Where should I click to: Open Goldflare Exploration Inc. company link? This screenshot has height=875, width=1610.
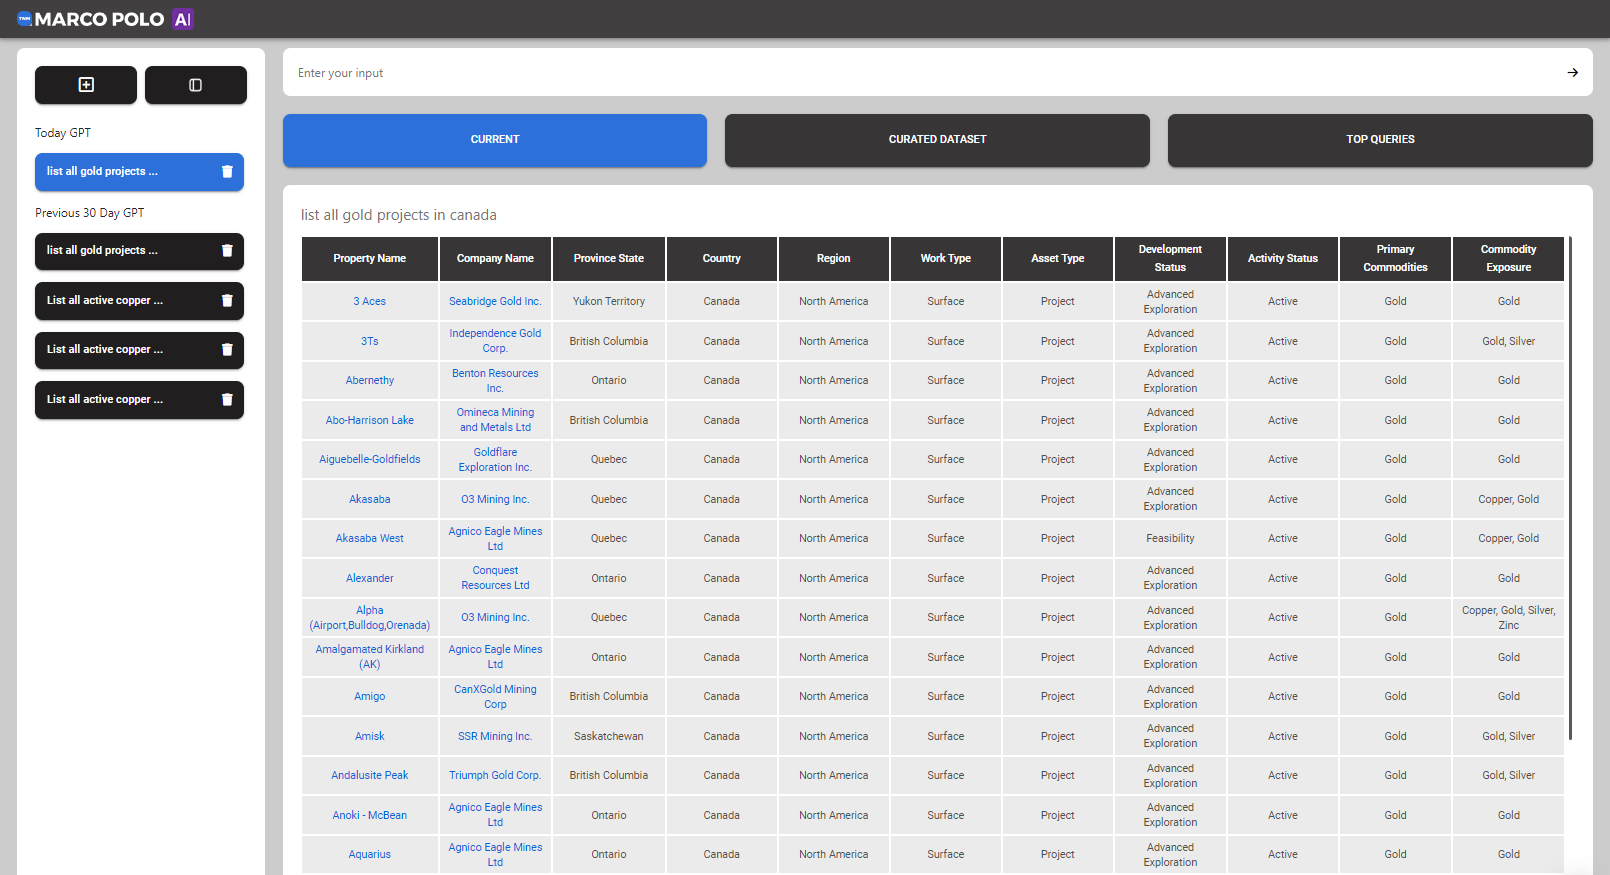click(x=495, y=460)
